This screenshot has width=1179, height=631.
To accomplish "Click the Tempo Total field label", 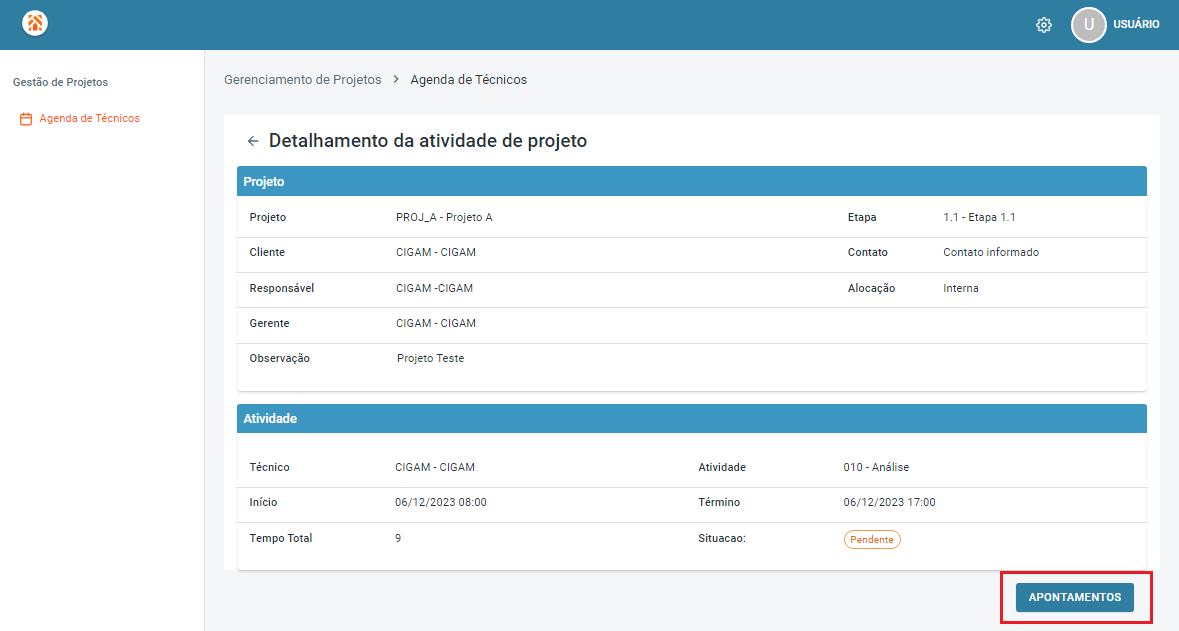I will click(x=280, y=538).
